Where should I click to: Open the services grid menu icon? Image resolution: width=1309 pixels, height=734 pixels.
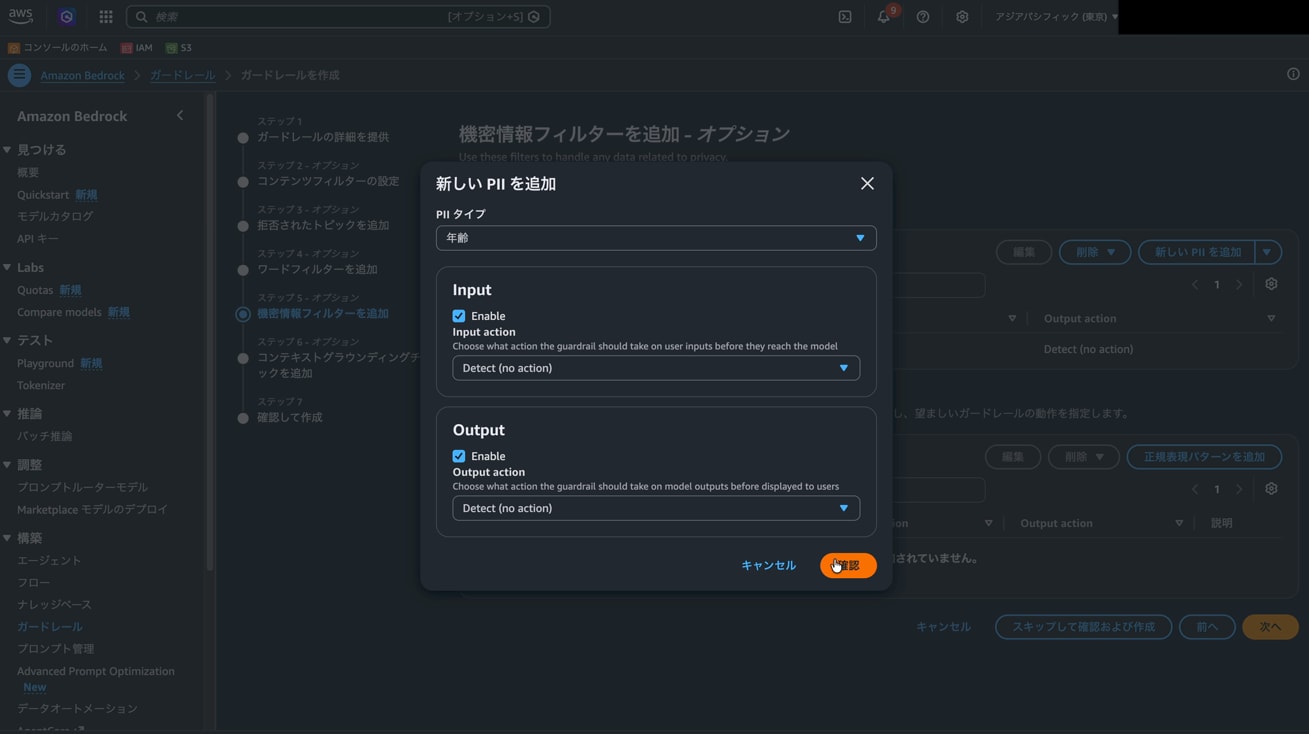(x=106, y=17)
